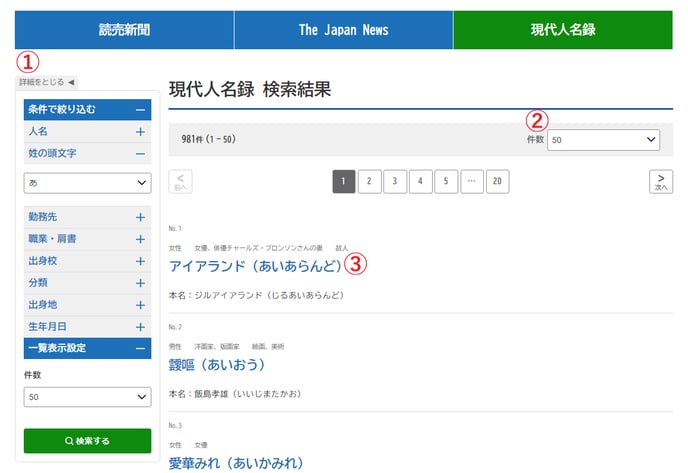Expand the 勤務先 filter section
Image resolution: width=688 pixels, height=473 pixels.
tap(140, 217)
